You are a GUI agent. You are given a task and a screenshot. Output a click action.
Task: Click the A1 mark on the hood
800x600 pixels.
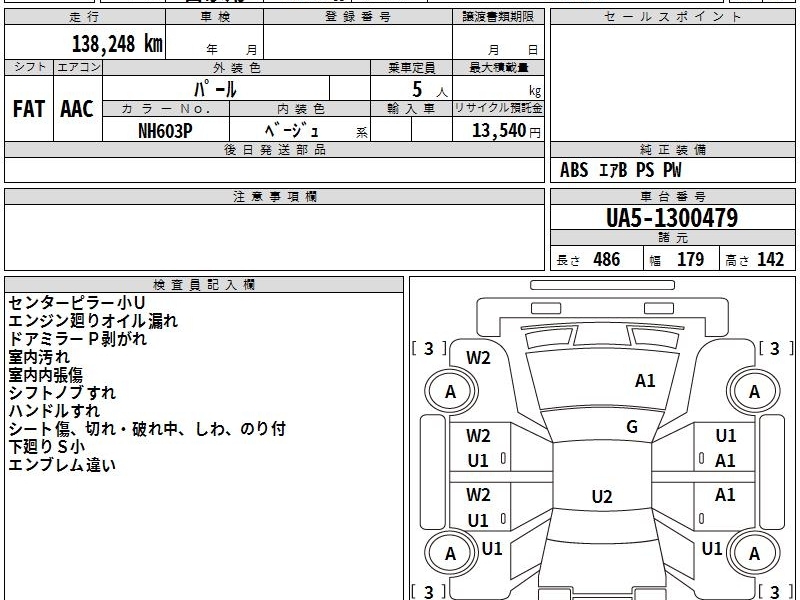tap(645, 381)
